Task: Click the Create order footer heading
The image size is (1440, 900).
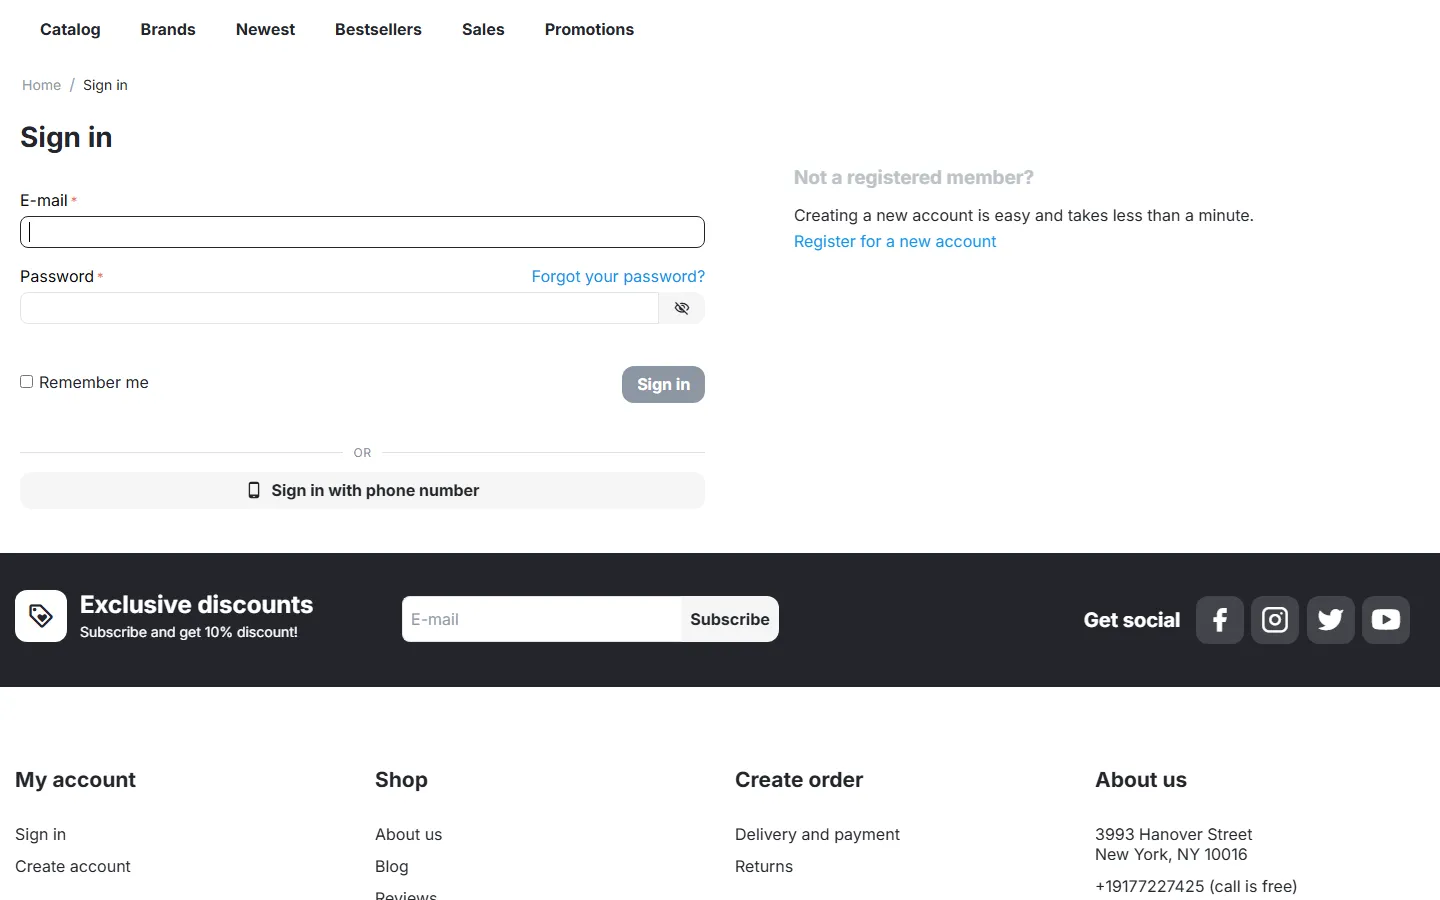Action: (x=799, y=780)
